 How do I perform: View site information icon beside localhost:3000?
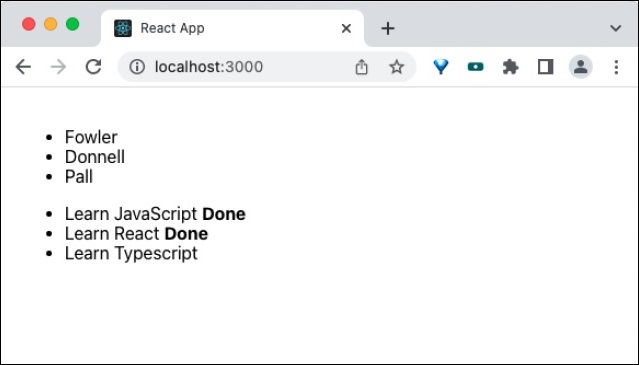click(137, 67)
